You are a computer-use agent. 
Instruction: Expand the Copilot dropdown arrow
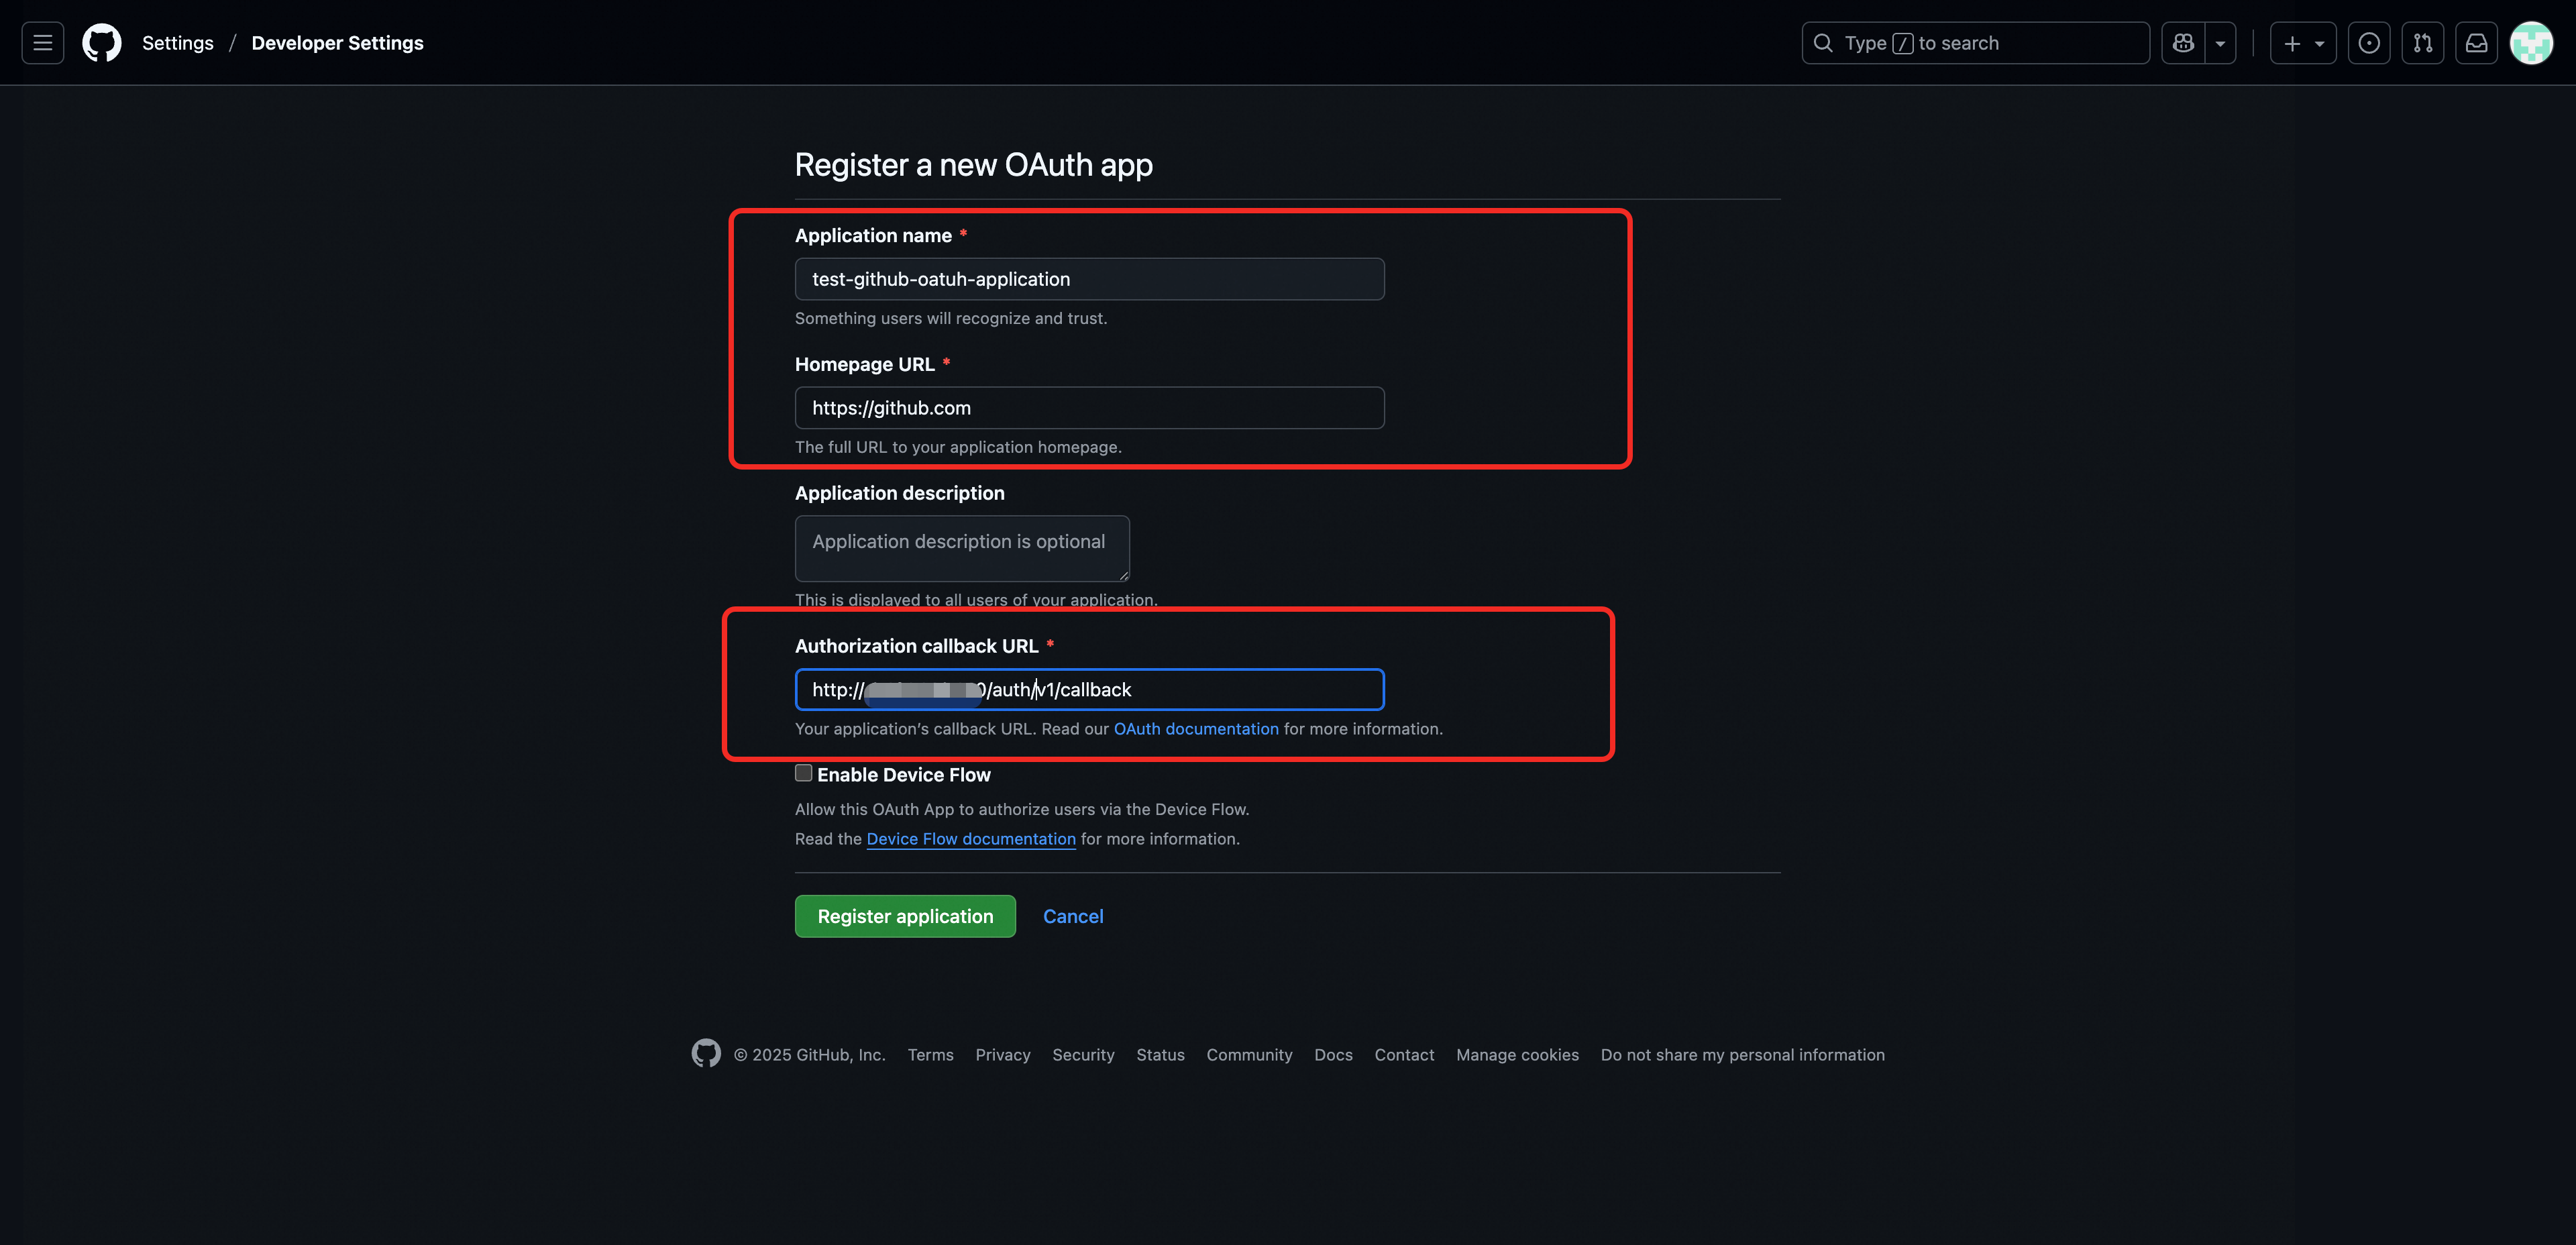[2220, 43]
